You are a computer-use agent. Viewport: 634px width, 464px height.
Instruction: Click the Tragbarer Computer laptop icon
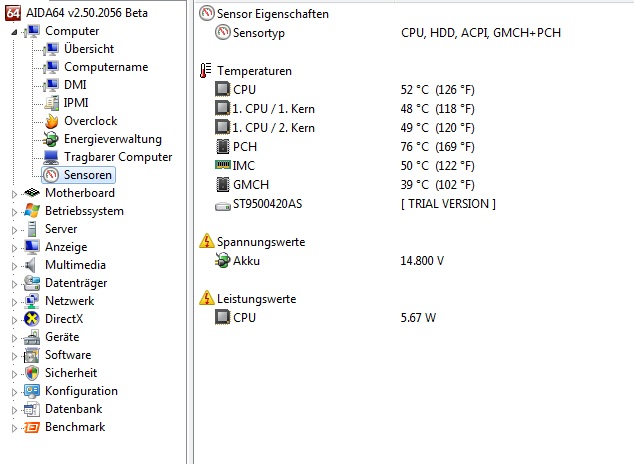[51, 157]
